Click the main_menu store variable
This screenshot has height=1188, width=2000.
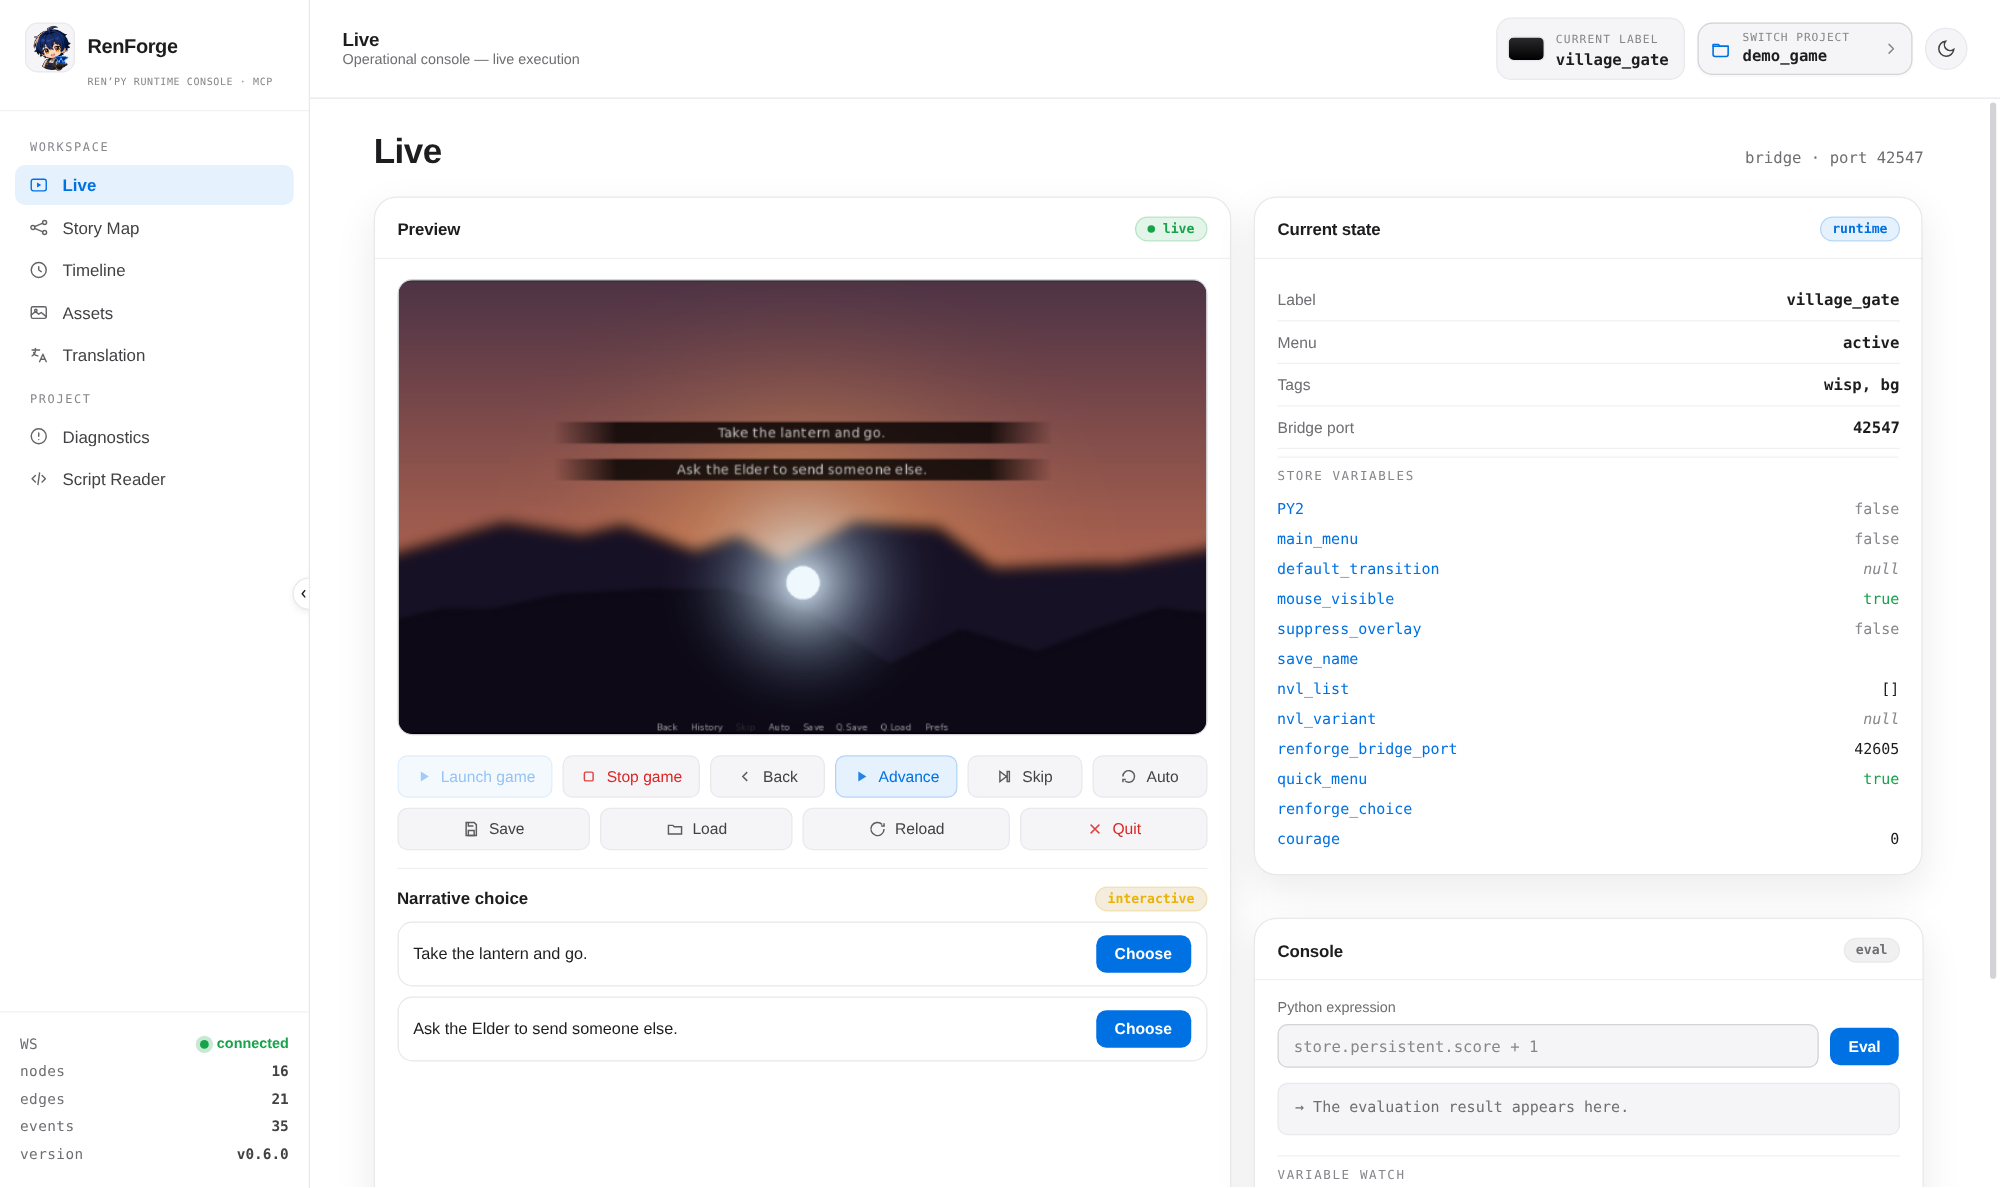[1317, 539]
